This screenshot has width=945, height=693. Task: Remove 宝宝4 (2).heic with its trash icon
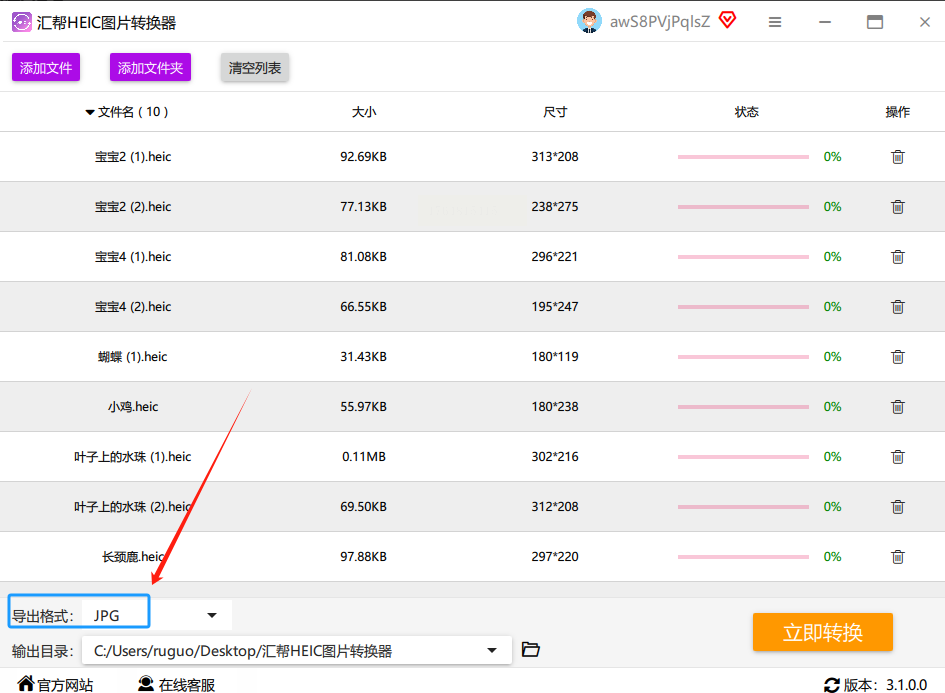click(x=897, y=307)
